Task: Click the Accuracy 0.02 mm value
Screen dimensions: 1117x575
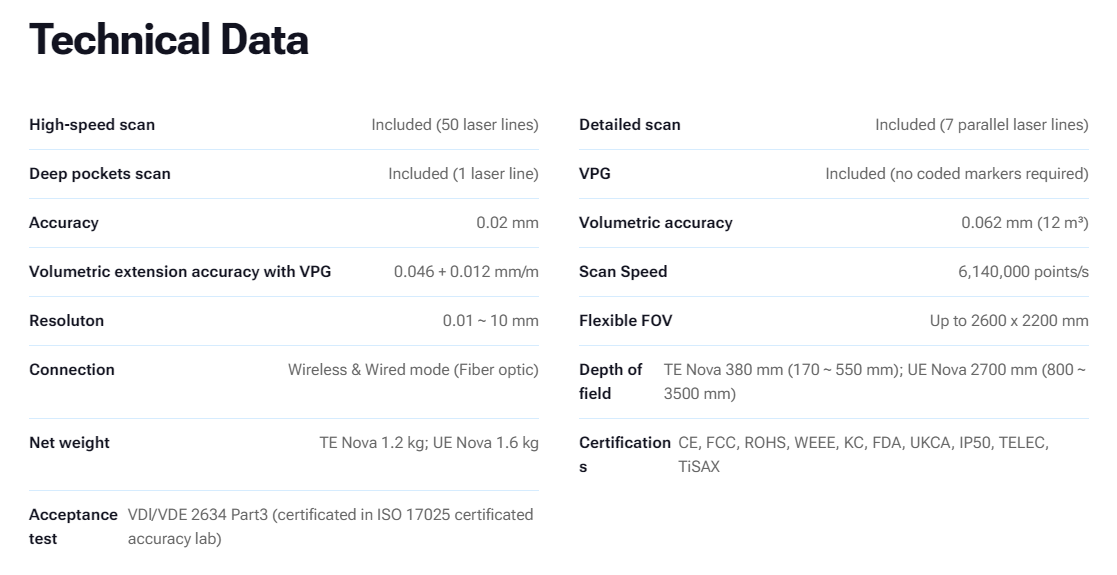Action: click(507, 223)
